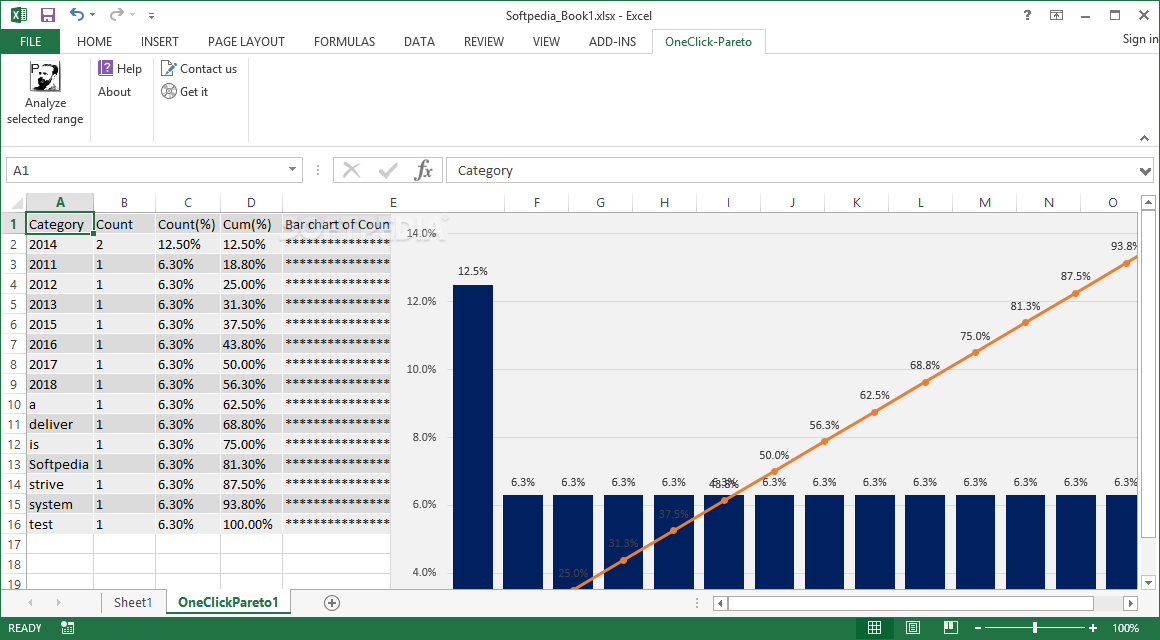Click the Cum(%) header cell
Viewport: 1160px width, 640px height.
point(252,224)
